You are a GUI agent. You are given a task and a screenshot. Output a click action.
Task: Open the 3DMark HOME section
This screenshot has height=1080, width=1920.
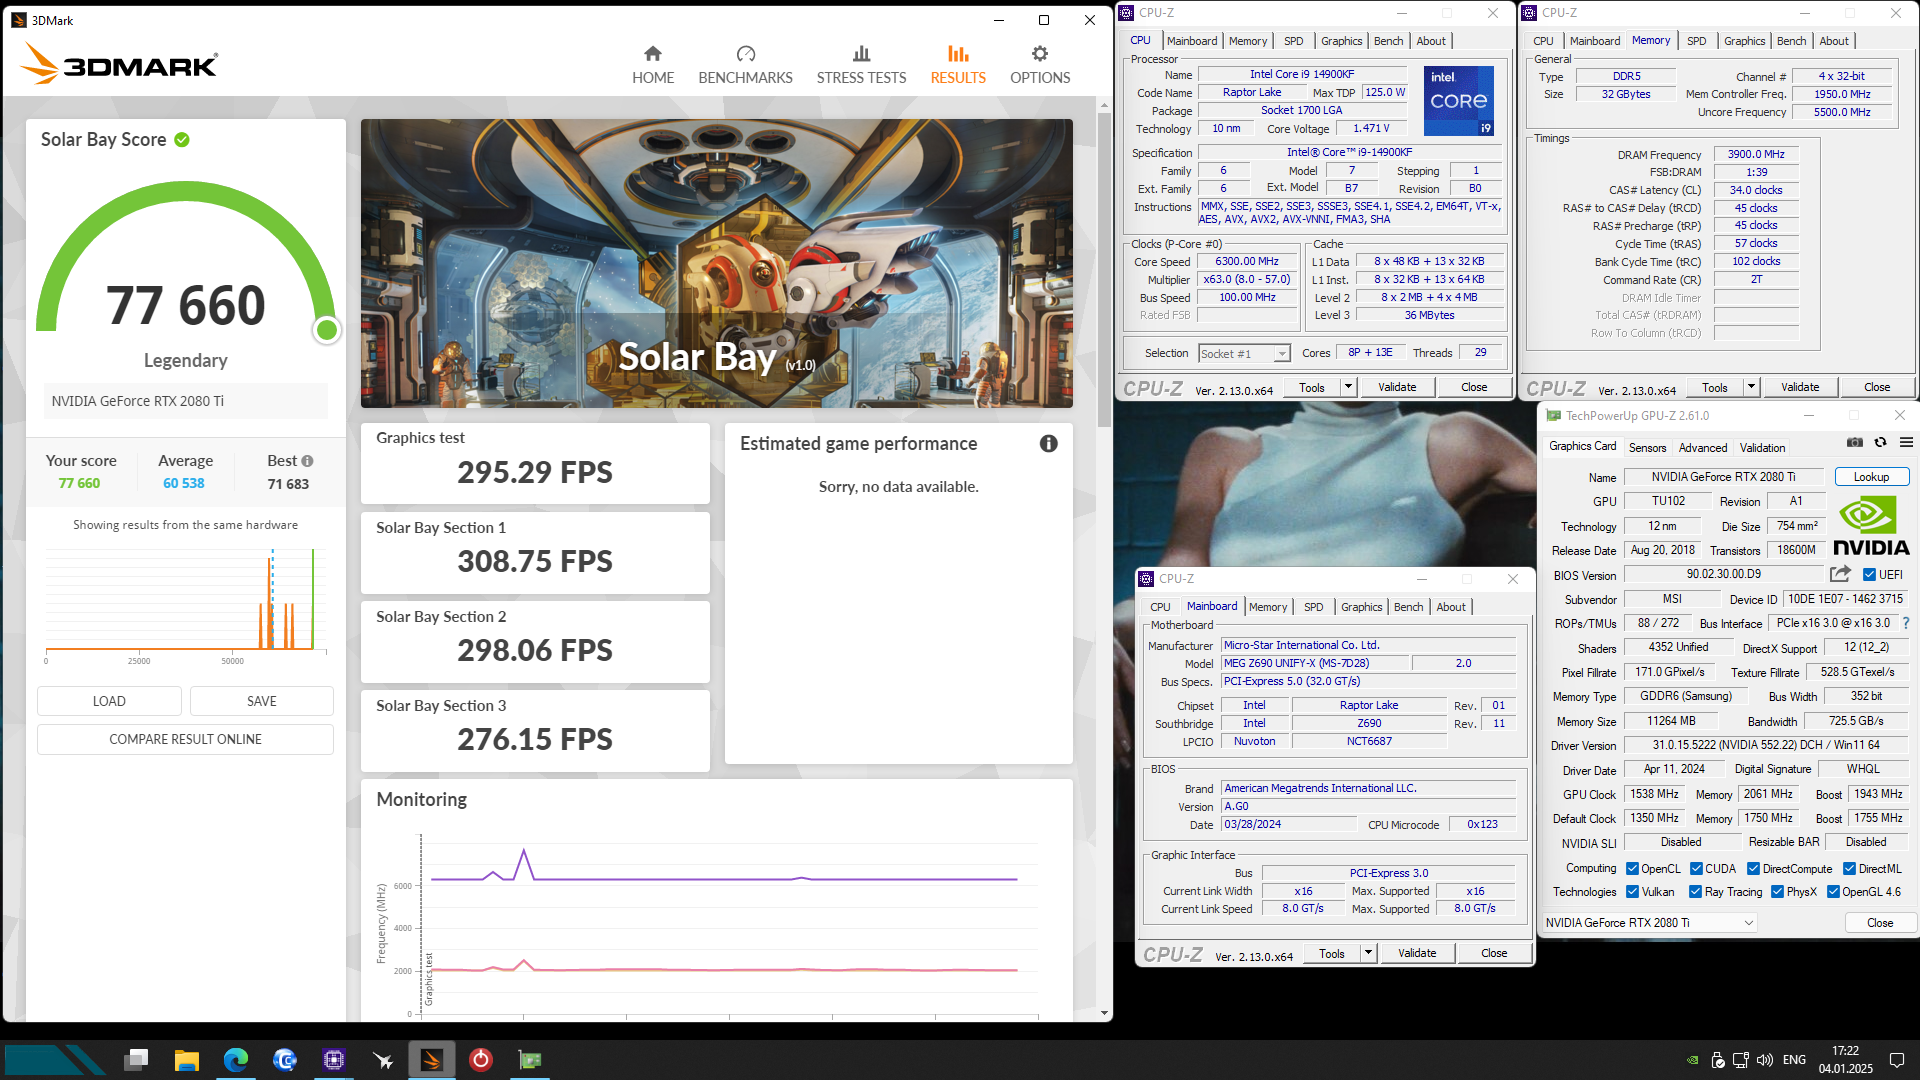click(x=653, y=65)
